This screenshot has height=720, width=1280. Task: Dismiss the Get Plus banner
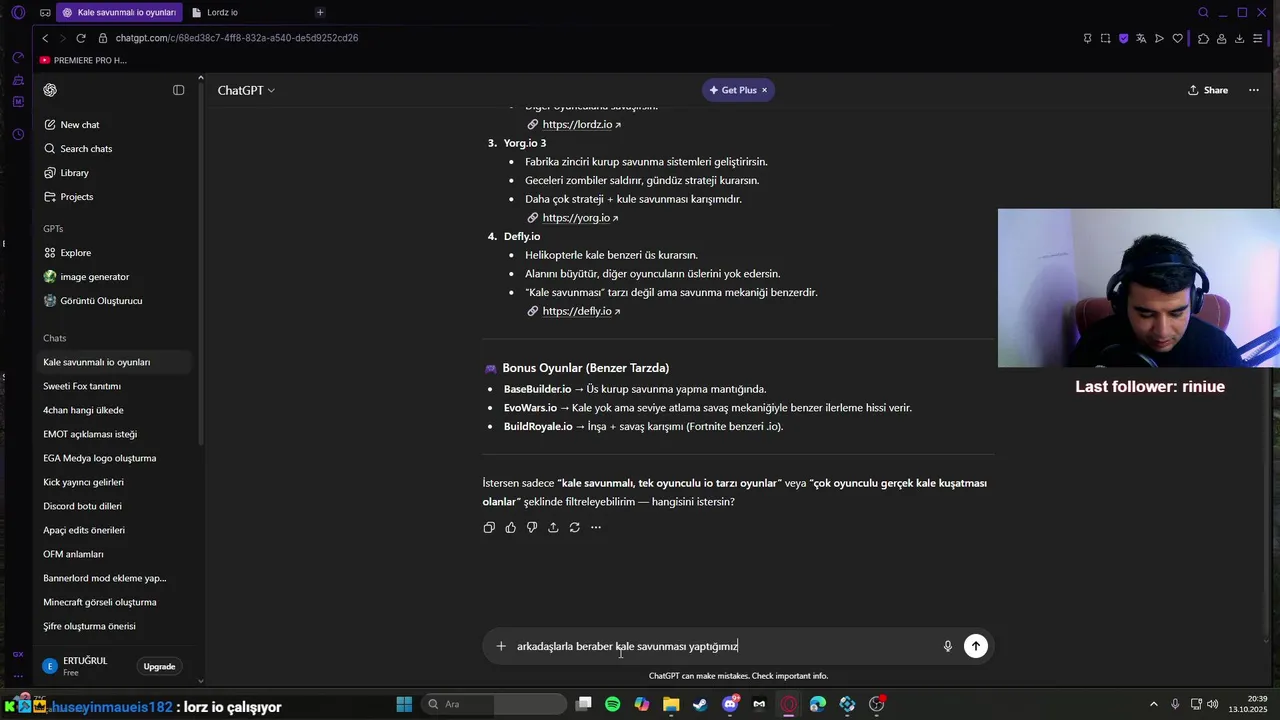point(765,90)
